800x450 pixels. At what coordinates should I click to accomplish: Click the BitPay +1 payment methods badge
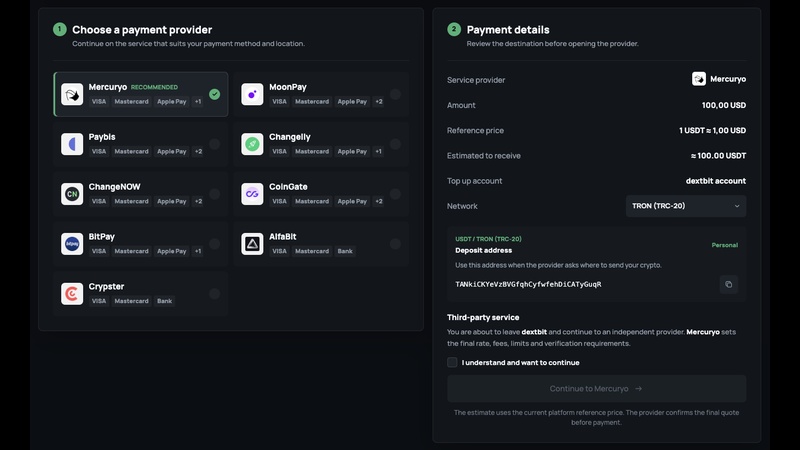tap(198, 251)
